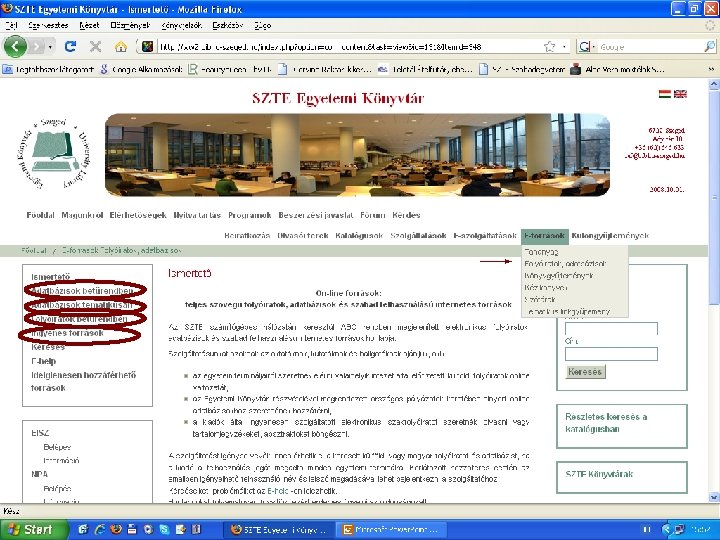The image size is (720, 540).
Task: Open the Nézet menu
Action: tap(89, 26)
